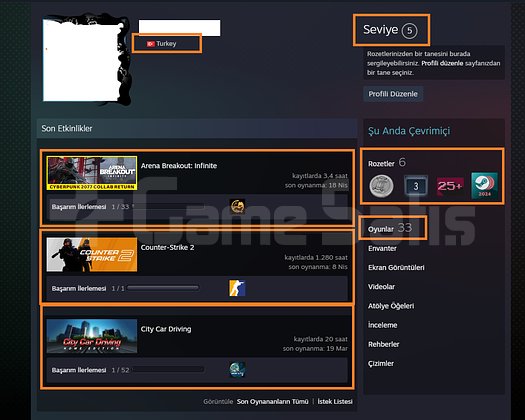Screen dimensions: 525x420
Task: Click the 'kayıtlarda 1.280 saat' text
Action: [316, 258]
